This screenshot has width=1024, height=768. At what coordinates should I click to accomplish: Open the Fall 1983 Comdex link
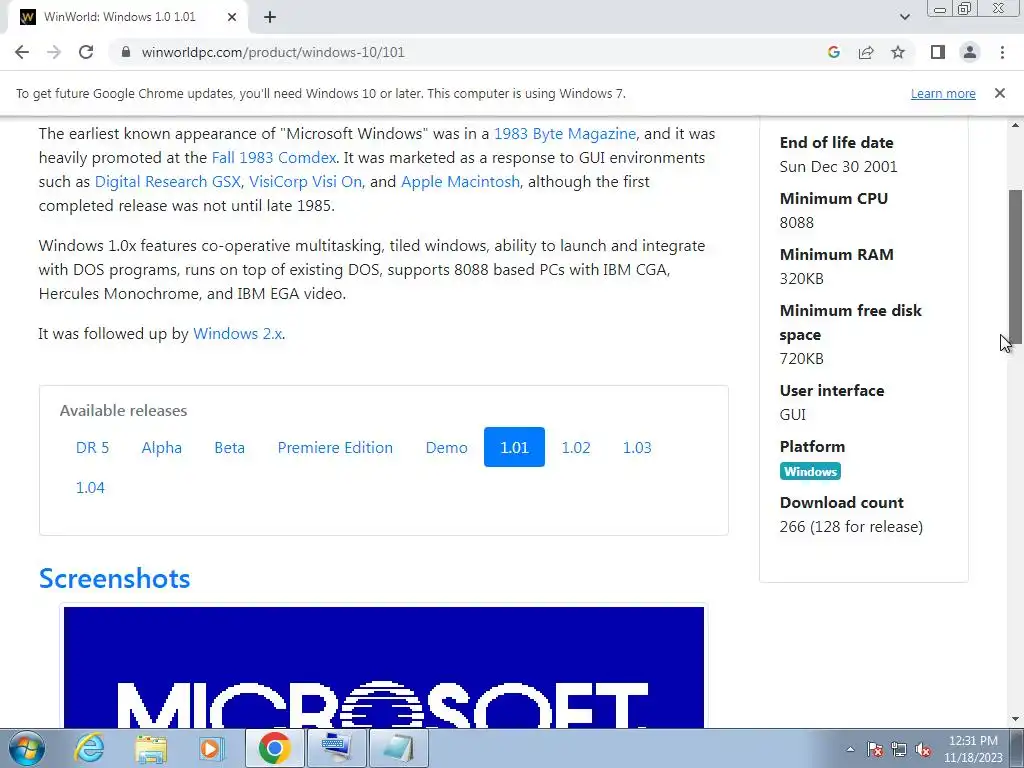(274, 157)
